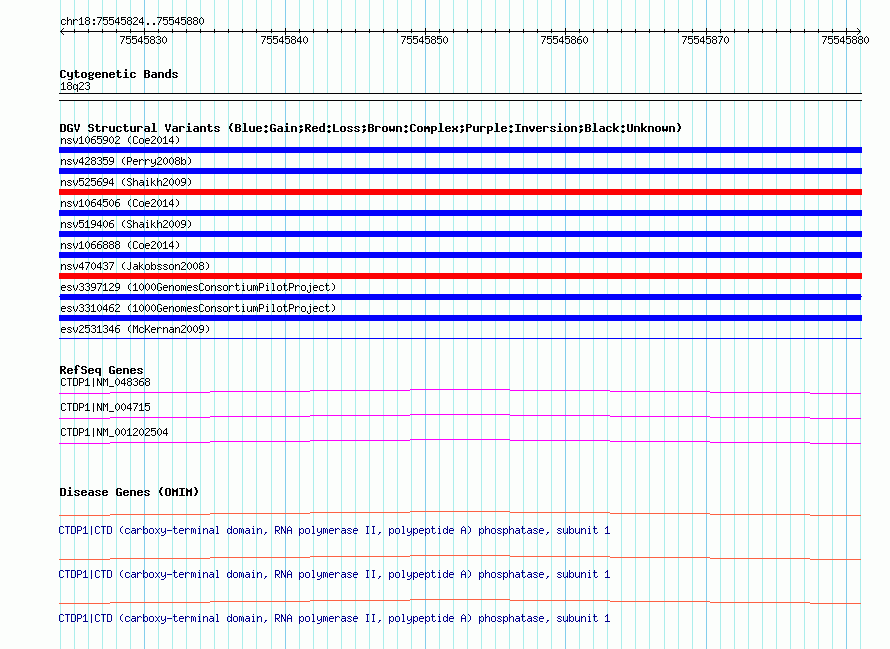Click the blue bar under nsv519406
This screenshot has width=890, height=649.
[x=460, y=234]
